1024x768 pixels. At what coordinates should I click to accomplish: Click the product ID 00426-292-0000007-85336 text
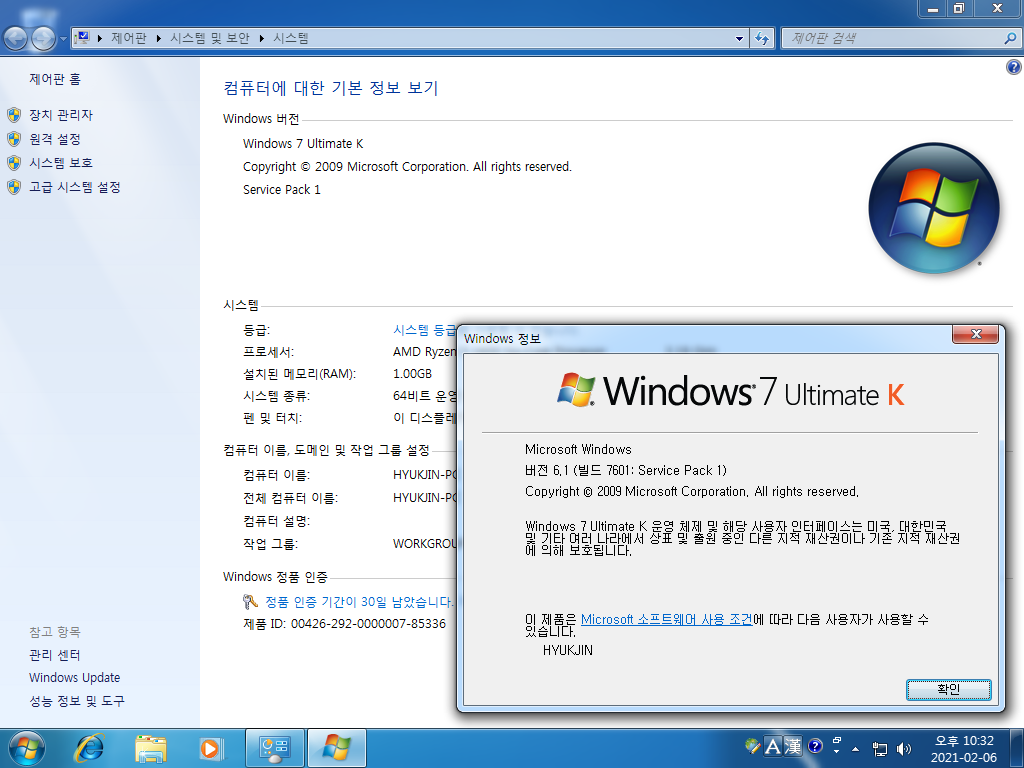coord(368,624)
